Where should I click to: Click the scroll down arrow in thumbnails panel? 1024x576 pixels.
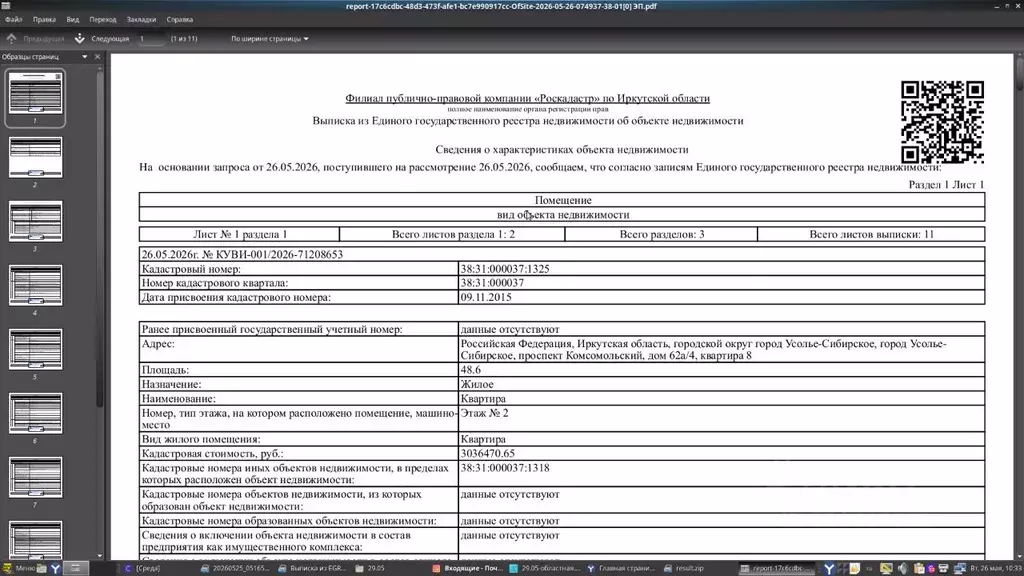pos(99,556)
